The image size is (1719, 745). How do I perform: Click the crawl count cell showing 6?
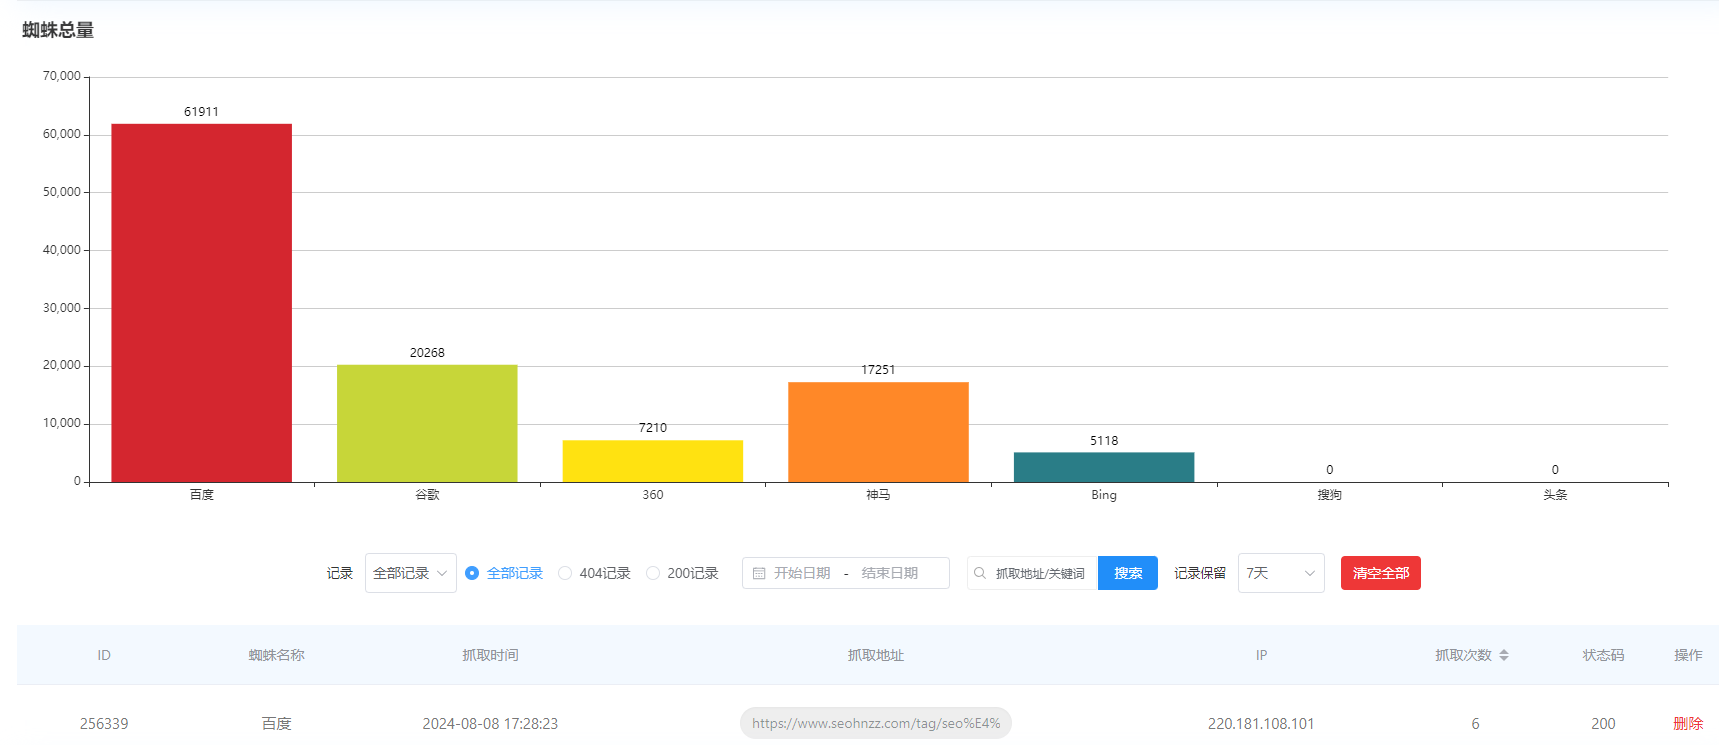point(1475,723)
